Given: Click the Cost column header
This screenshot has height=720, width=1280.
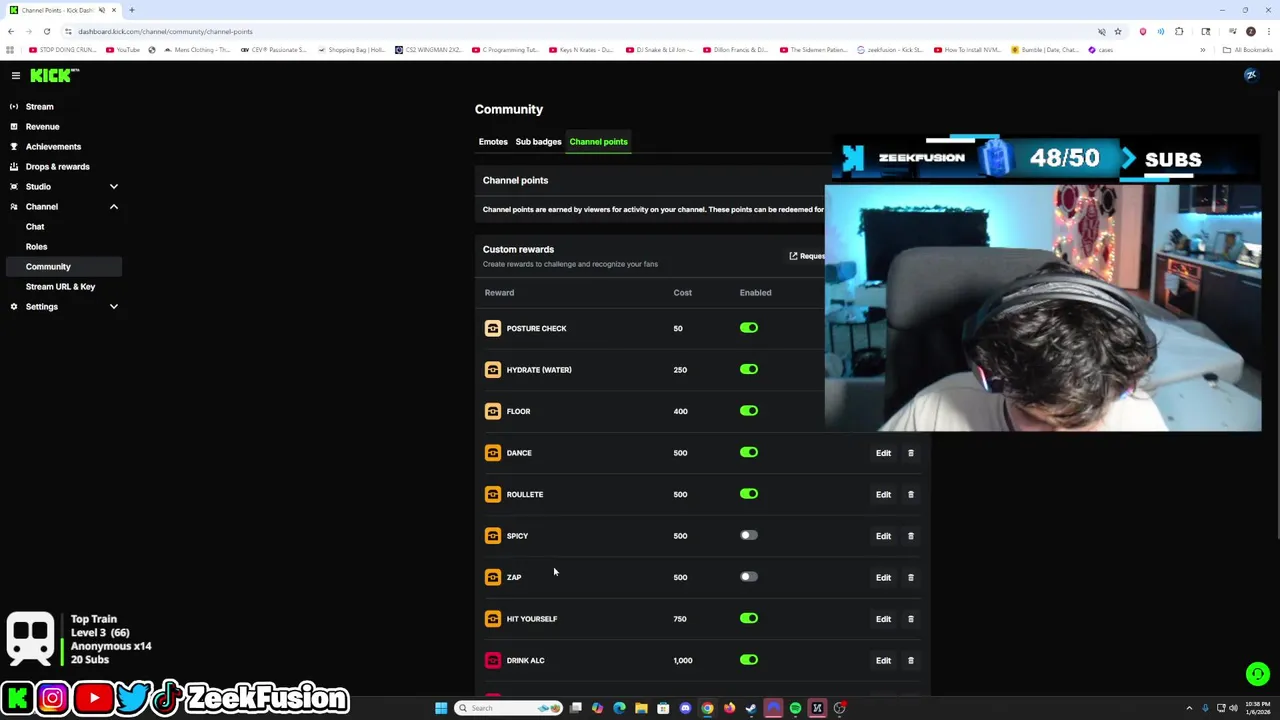Looking at the screenshot, I should coord(682,292).
